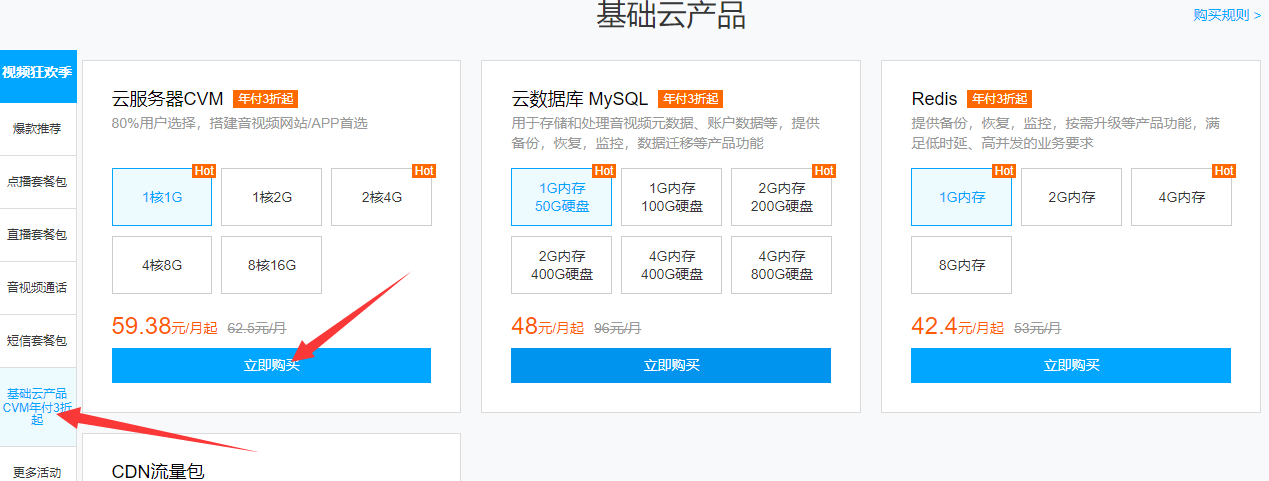Click Hot tag on MySQL 2G内存 200G硬盘
Image resolution: width=1269 pixels, height=481 pixels.
[x=824, y=171]
